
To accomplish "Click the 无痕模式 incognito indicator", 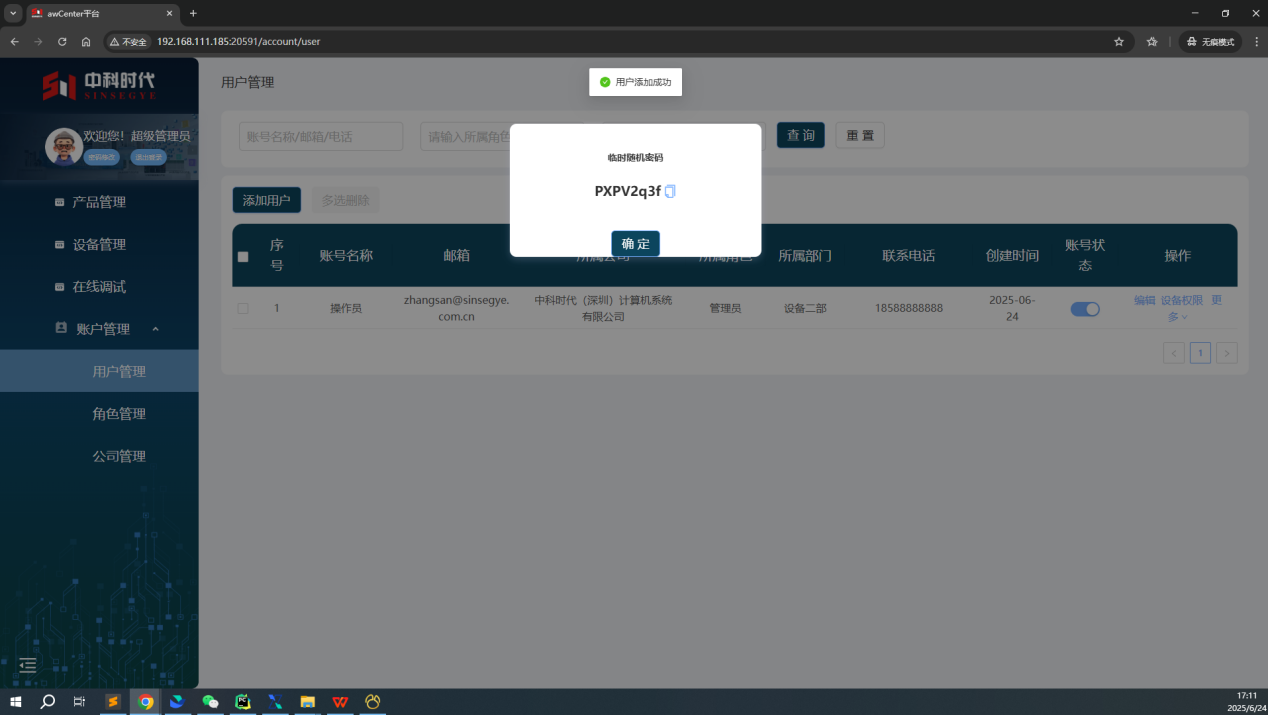I will (x=1211, y=42).
